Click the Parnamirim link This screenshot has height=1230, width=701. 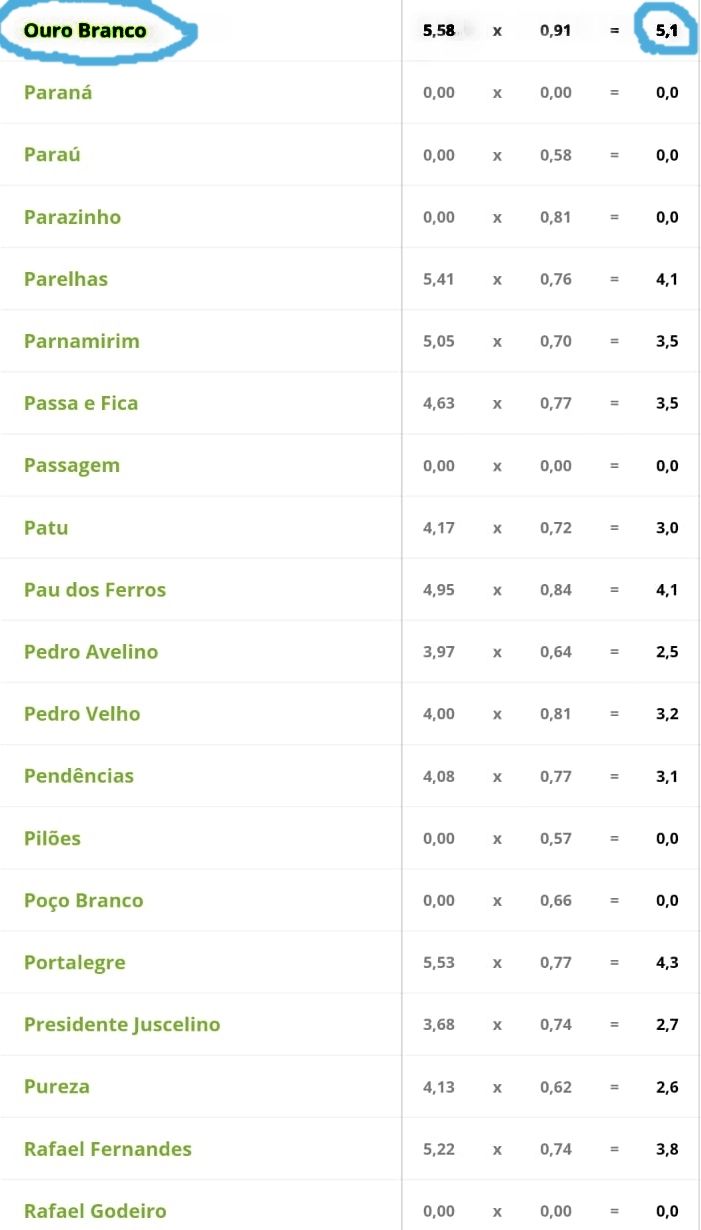pos(82,341)
